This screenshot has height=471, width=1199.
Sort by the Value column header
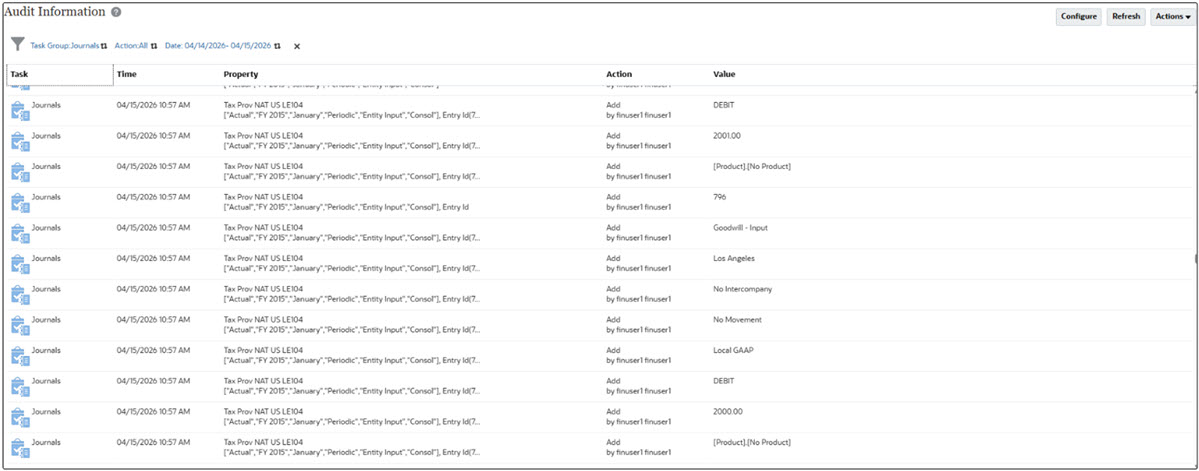pyautogui.click(x=724, y=74)
